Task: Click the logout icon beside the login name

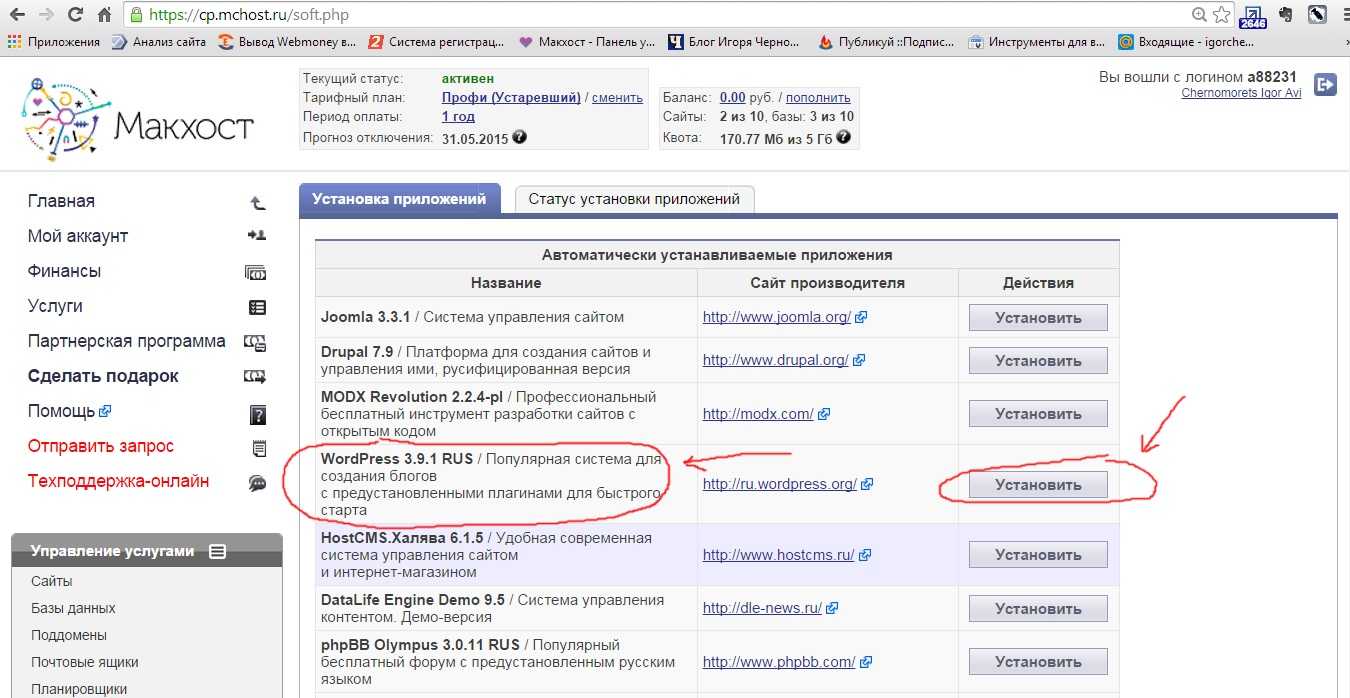Action: pyautogui.click(x=1325, y=85)
